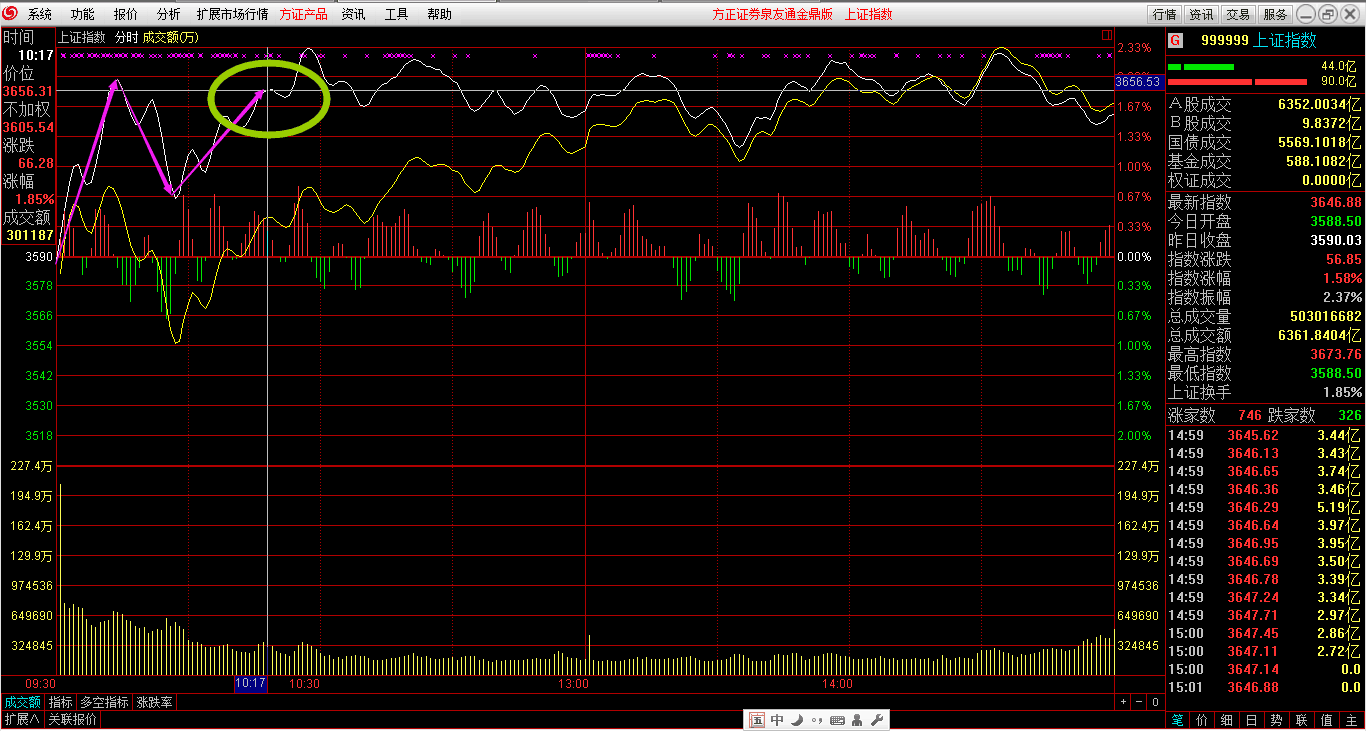
Task: Open the 扩展市场行情 menu
Action: 232,14
